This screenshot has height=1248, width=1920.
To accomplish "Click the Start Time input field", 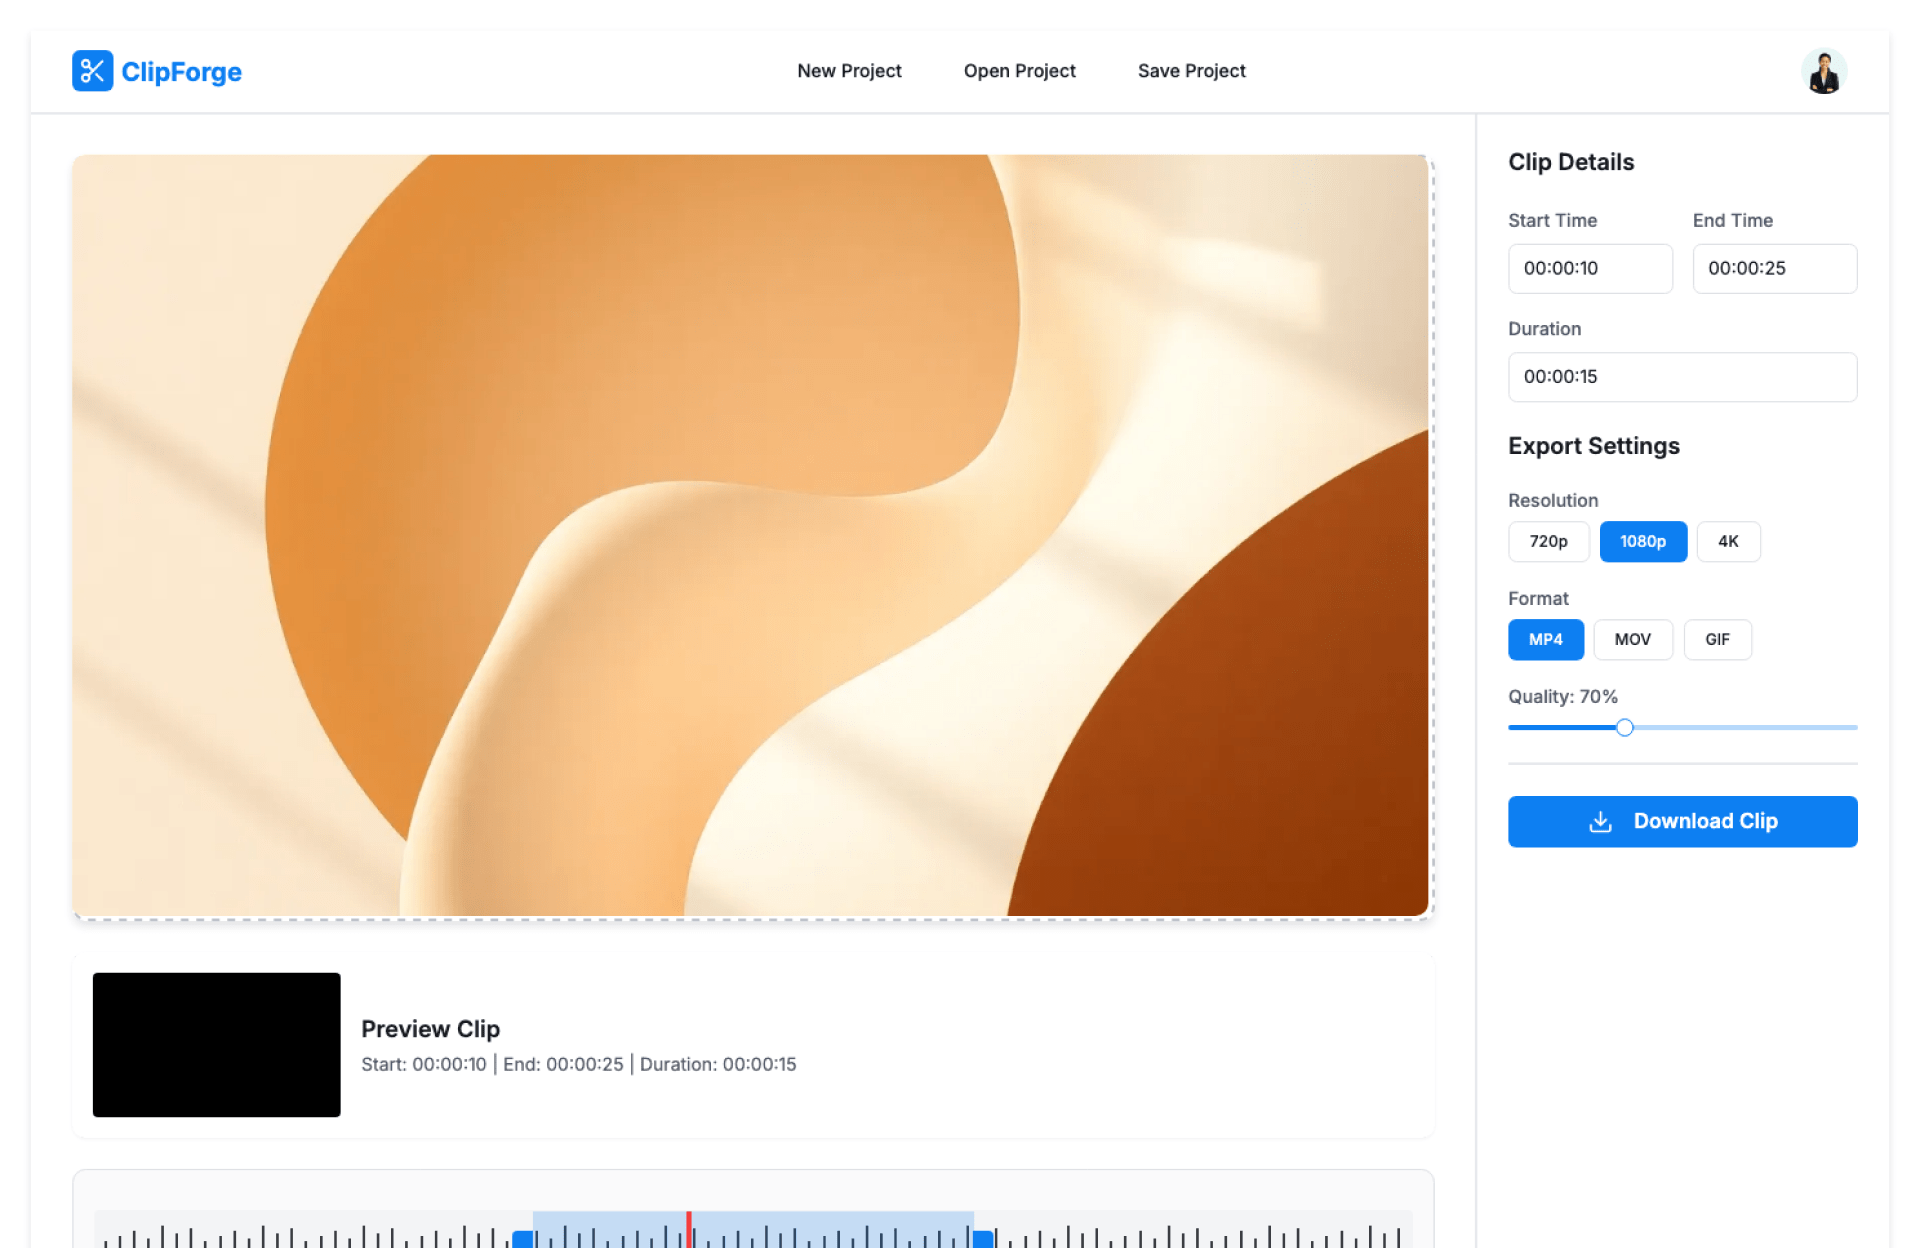I will 1589,268.
